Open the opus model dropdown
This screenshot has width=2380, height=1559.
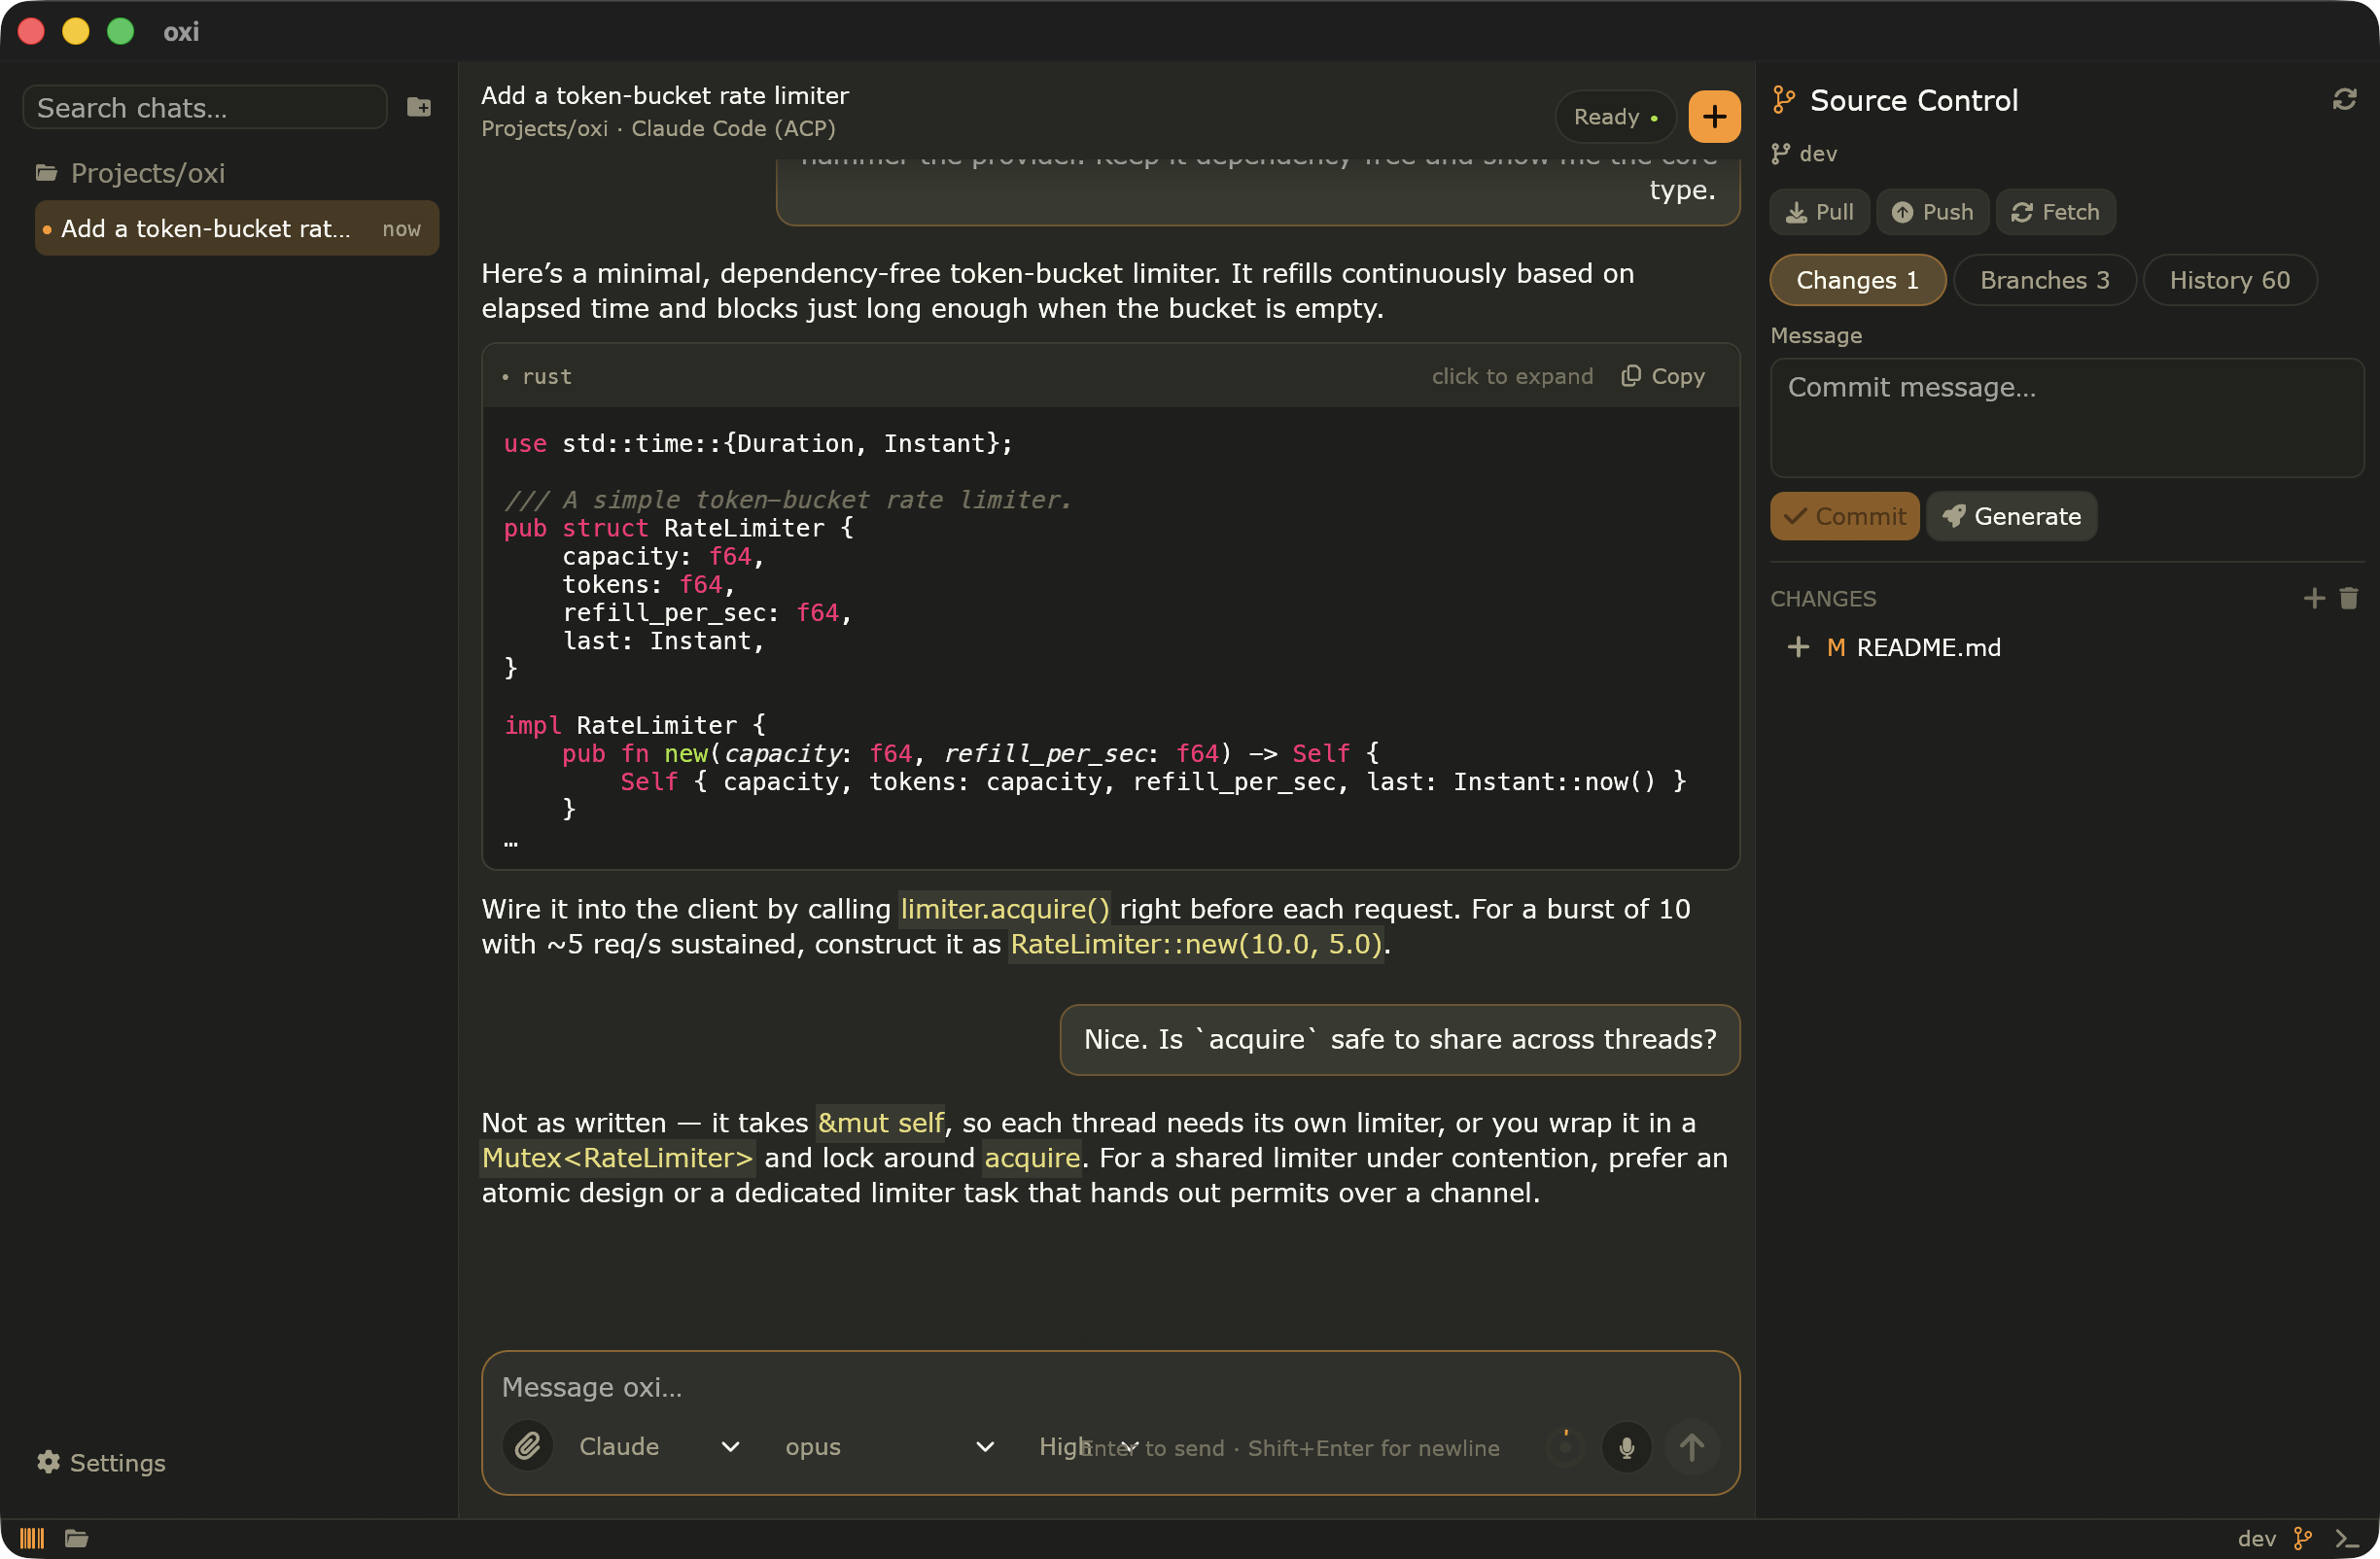889,1446
